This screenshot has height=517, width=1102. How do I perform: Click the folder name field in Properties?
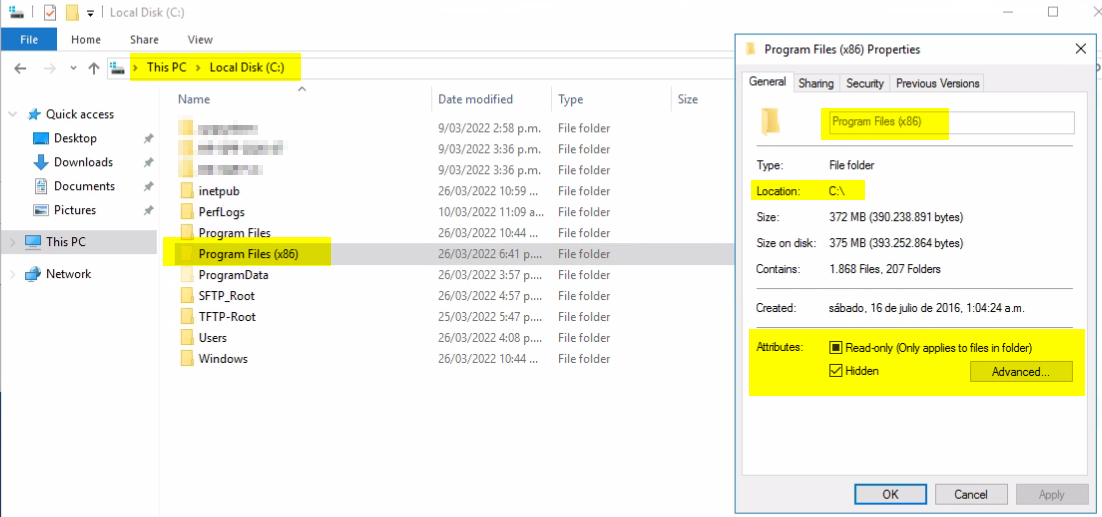click(948, 122)
